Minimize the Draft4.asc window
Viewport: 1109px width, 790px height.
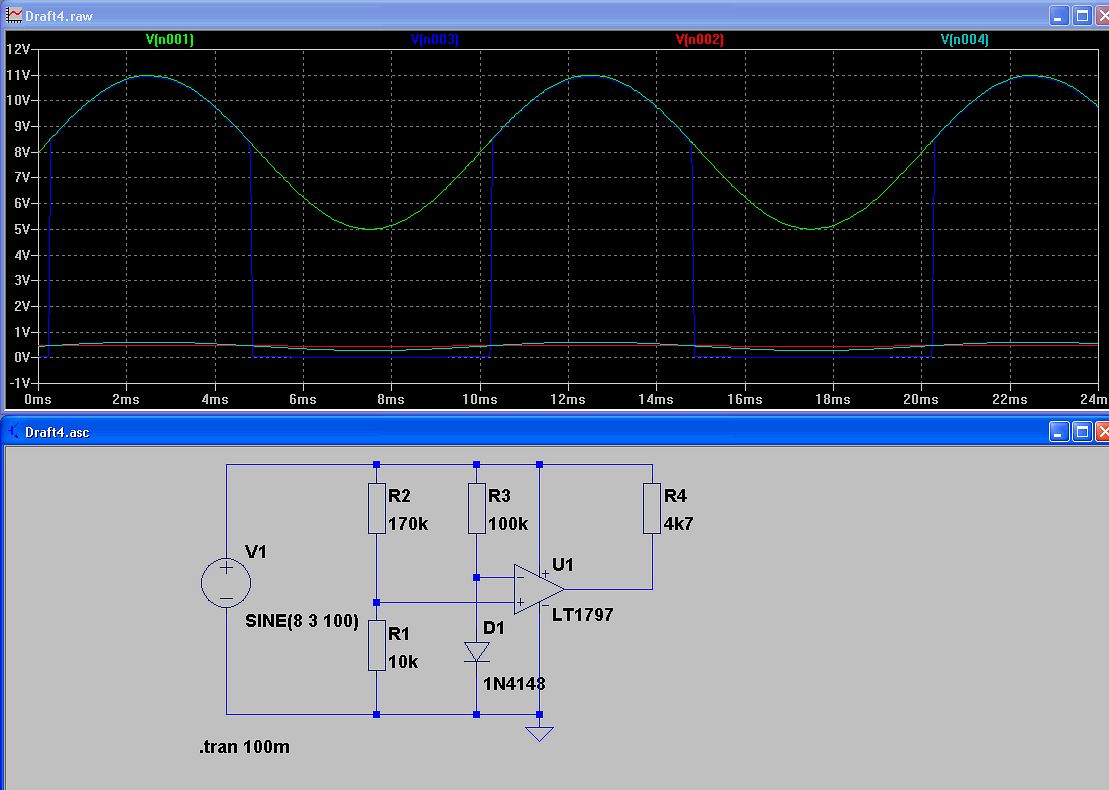click(x=1058, y=431)
